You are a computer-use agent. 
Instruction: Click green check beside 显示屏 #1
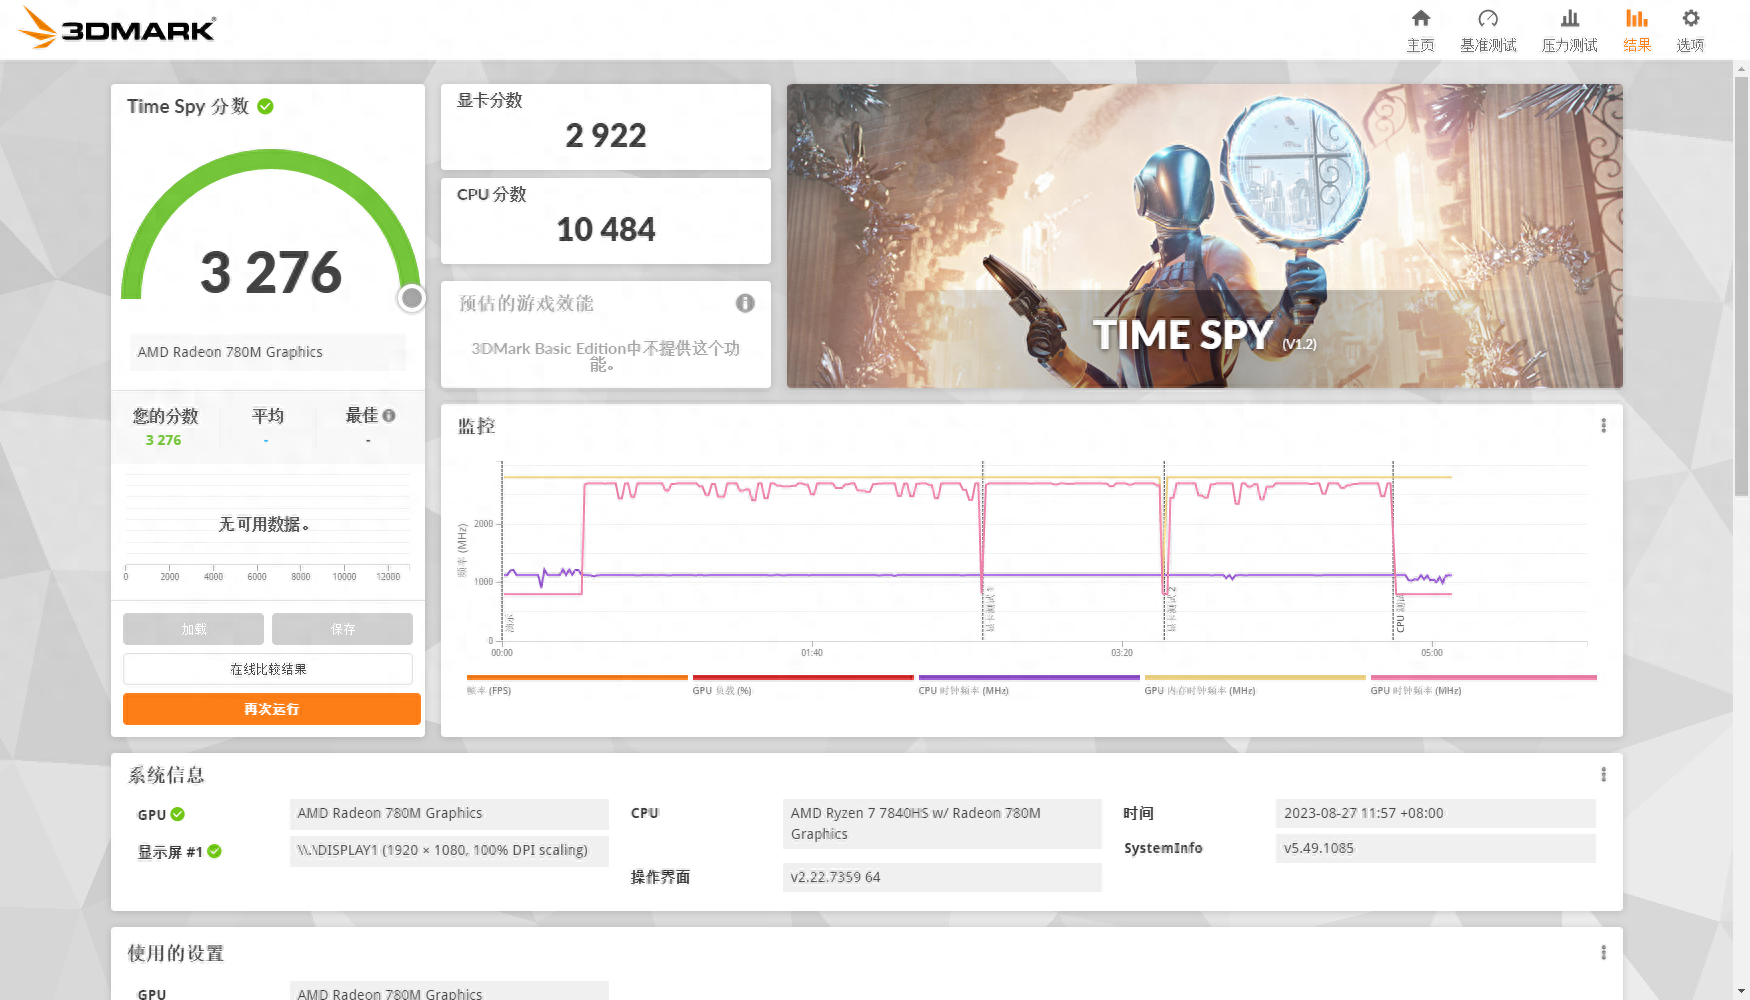pos(214,851)
